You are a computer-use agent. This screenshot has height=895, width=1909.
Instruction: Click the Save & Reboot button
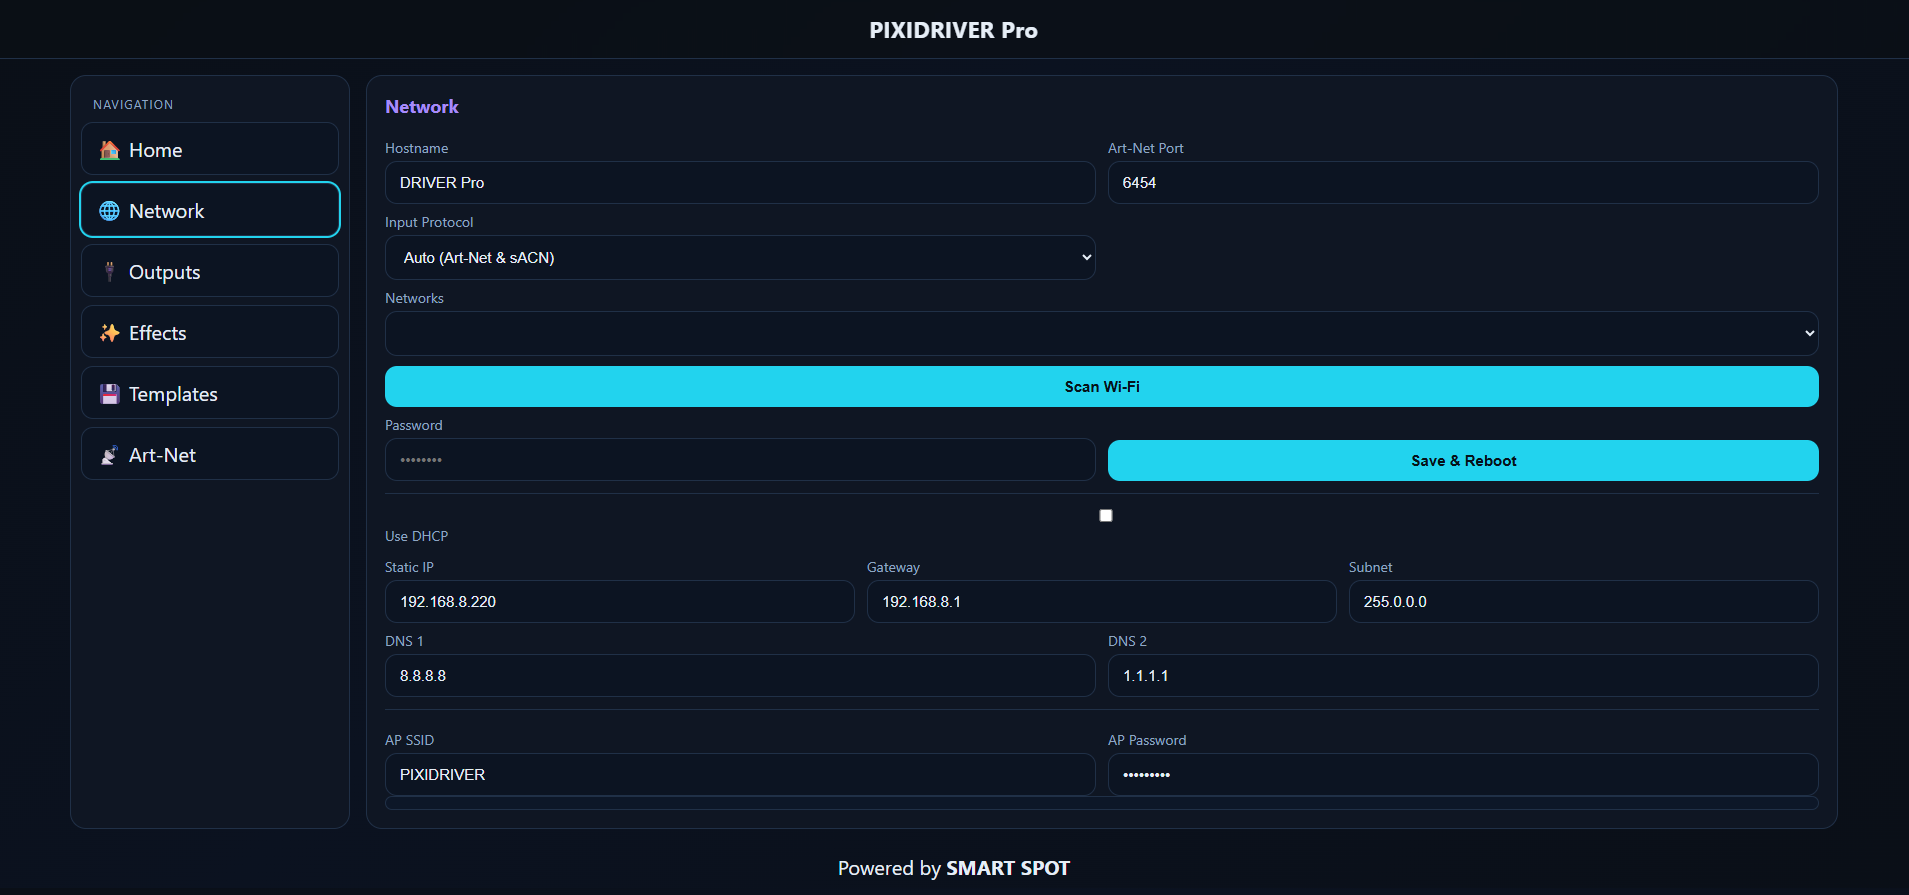click(1462, 460)
